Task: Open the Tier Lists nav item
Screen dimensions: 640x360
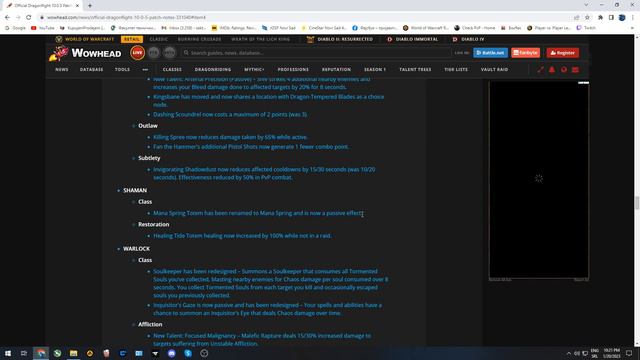Action: point(456,70)
